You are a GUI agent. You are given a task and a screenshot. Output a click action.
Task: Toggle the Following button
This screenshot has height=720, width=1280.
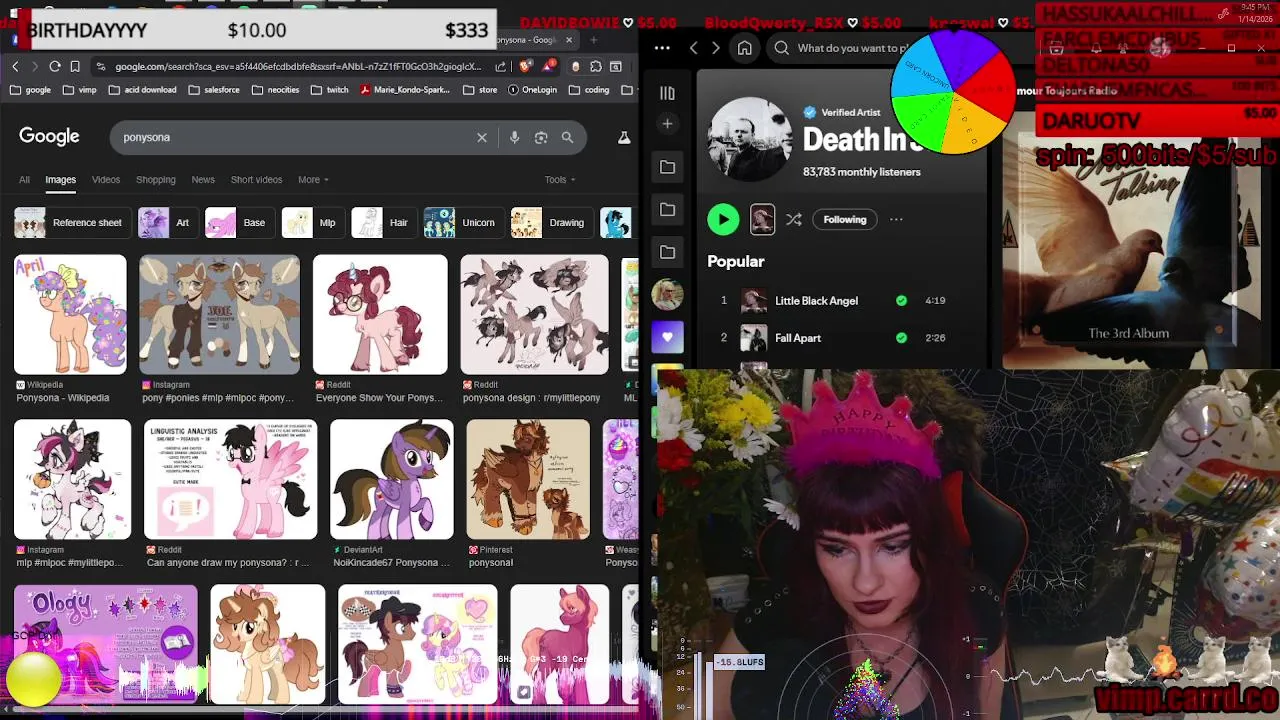click(x=845, y=219)
